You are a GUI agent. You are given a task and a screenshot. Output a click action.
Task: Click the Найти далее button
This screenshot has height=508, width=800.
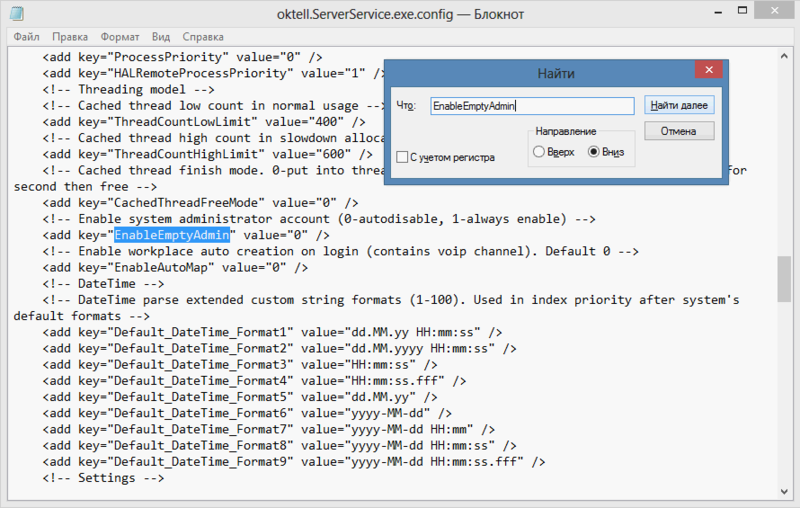coord(679,105)
